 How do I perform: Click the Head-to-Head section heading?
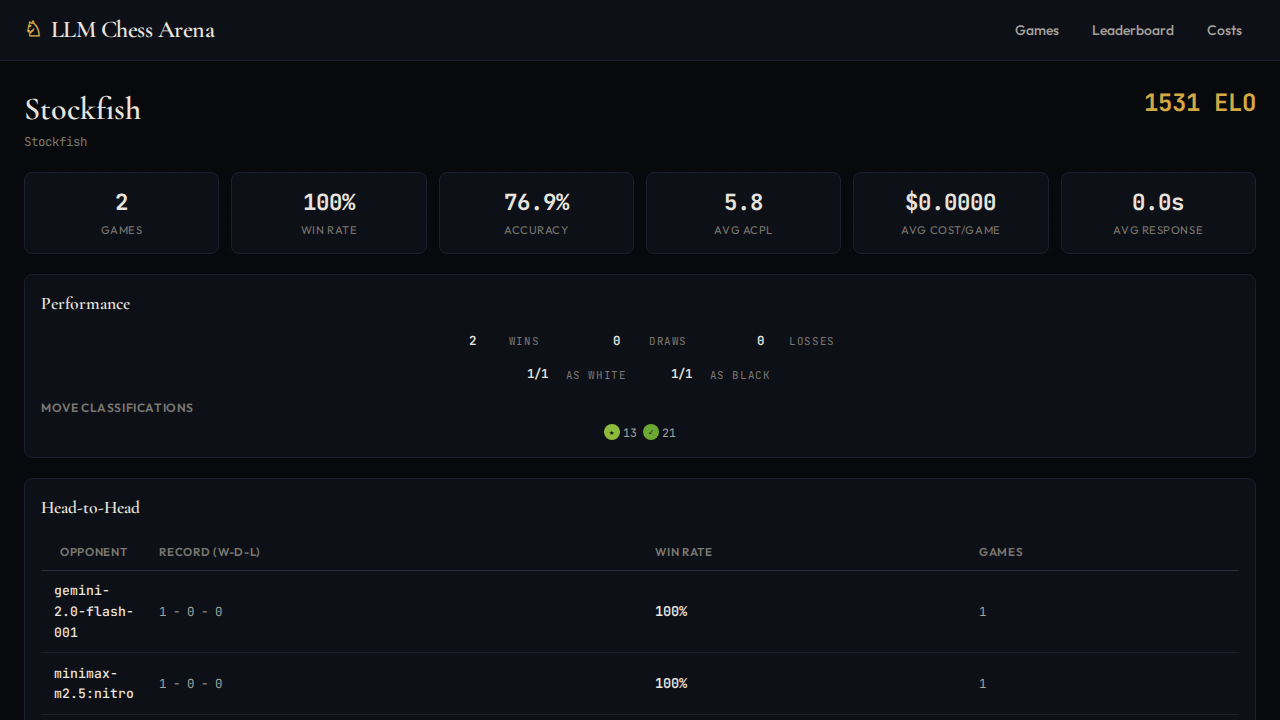point(91,508)
